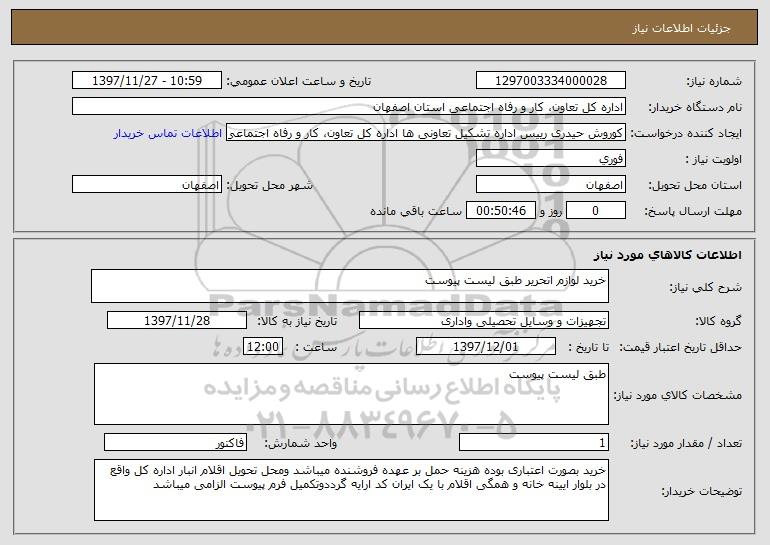Viewport: 770px width, 545px height.
Task: Select the شماره نیاز field 1297003334000028
Action: pos(550,80)
